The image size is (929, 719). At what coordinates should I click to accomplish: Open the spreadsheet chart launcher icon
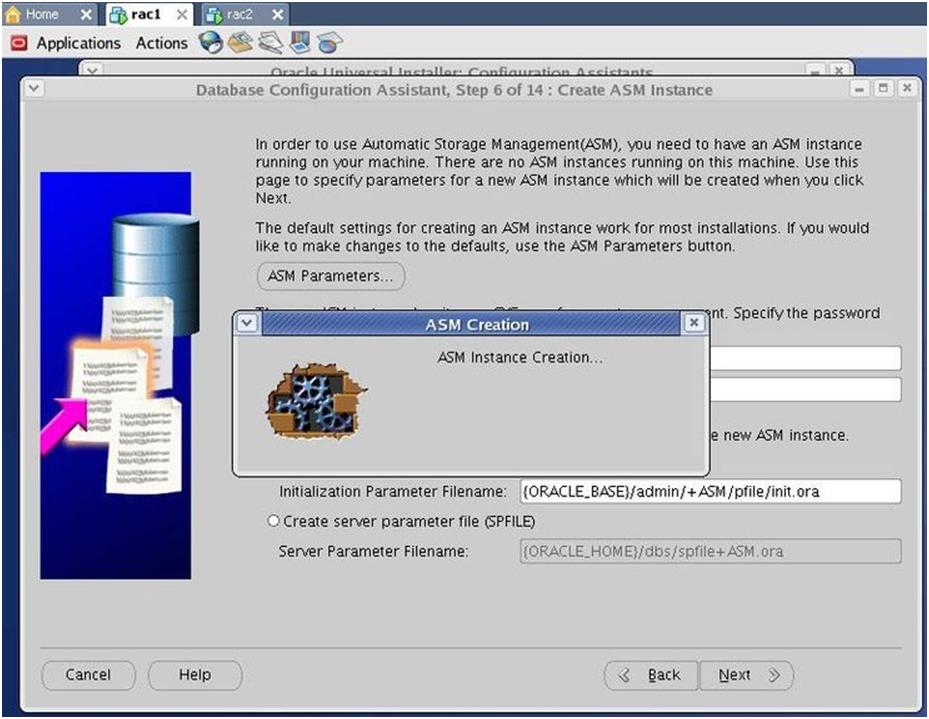pos(329,43)
